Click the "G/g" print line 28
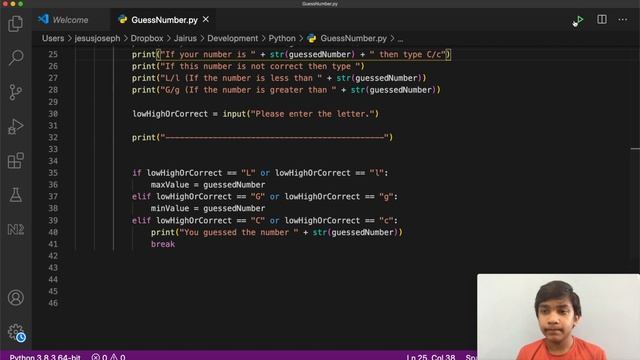The height and width of the screenshot is (360, 640). pos(286,90)
